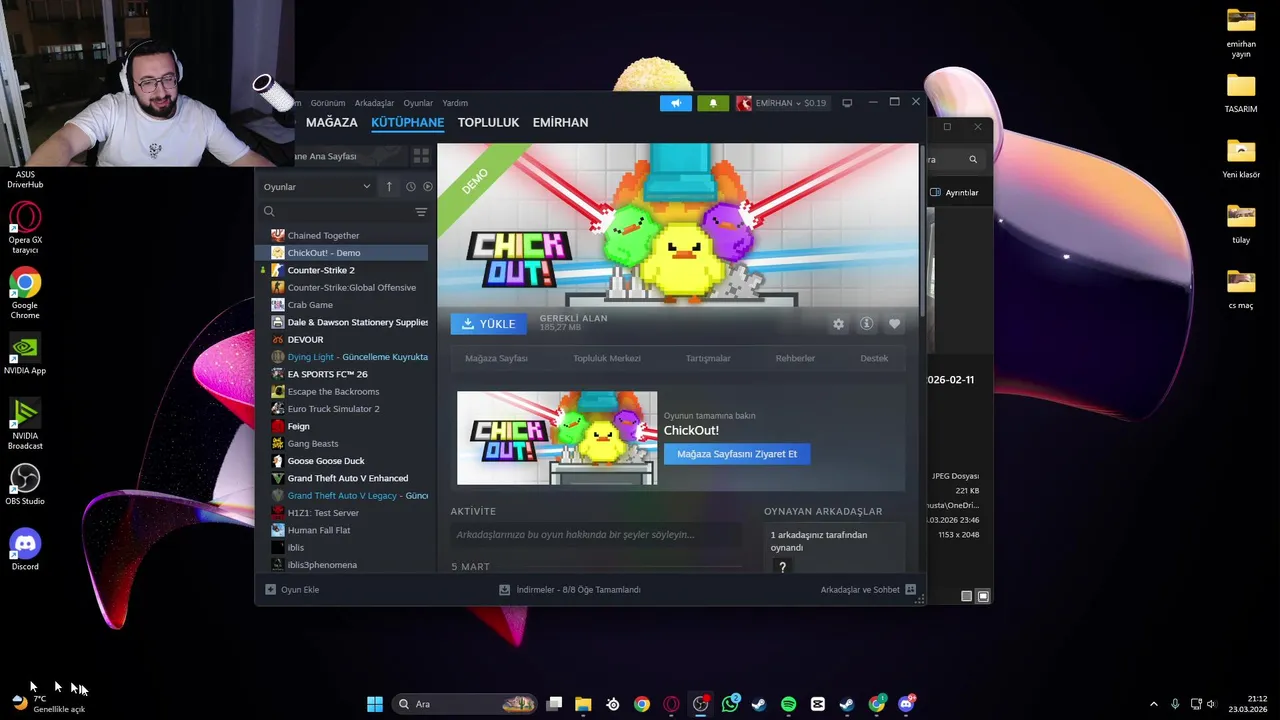Go to TOPLULUK tab
The height and width of the screenshot is (720, 1280).
coord(488,122)
